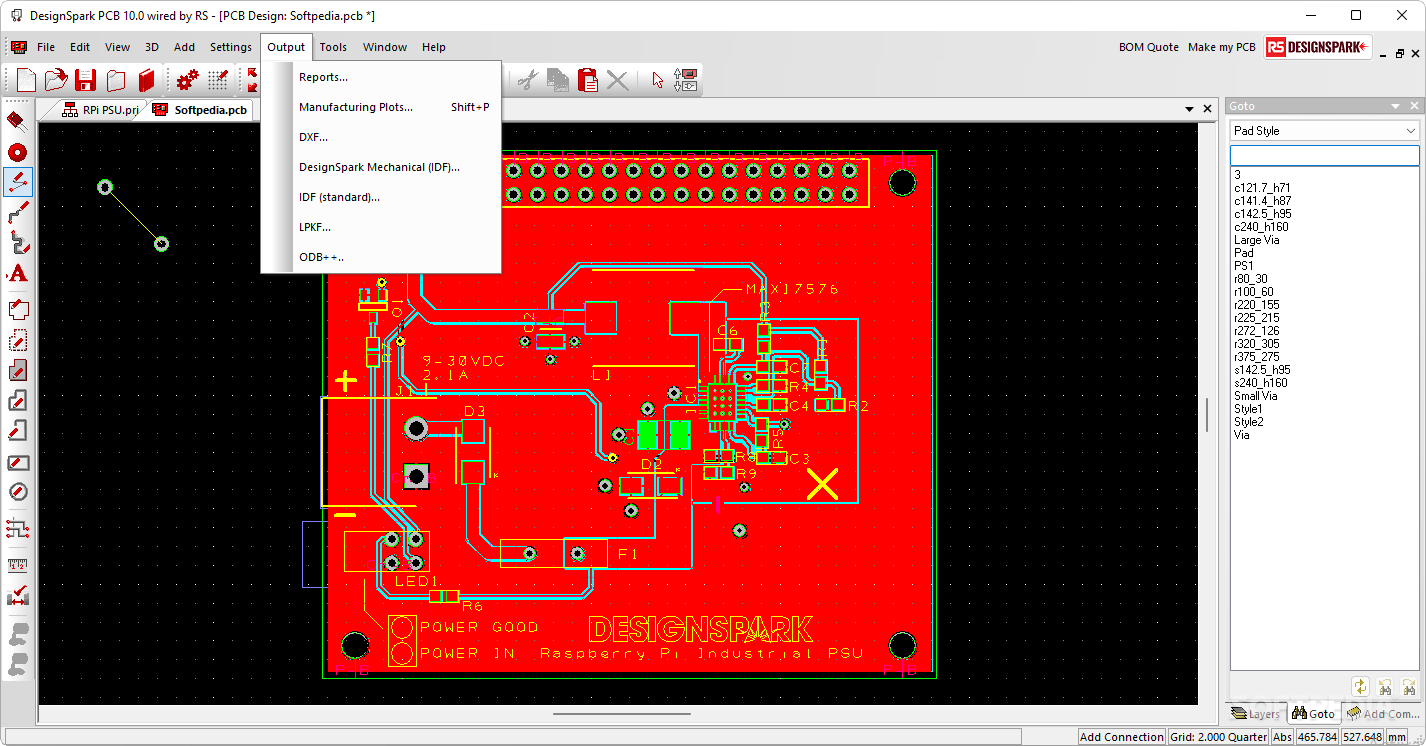Click the grid settings dotted icon
The height and width of the screenshot is (746, 1426).
click(x=218, y=80)
